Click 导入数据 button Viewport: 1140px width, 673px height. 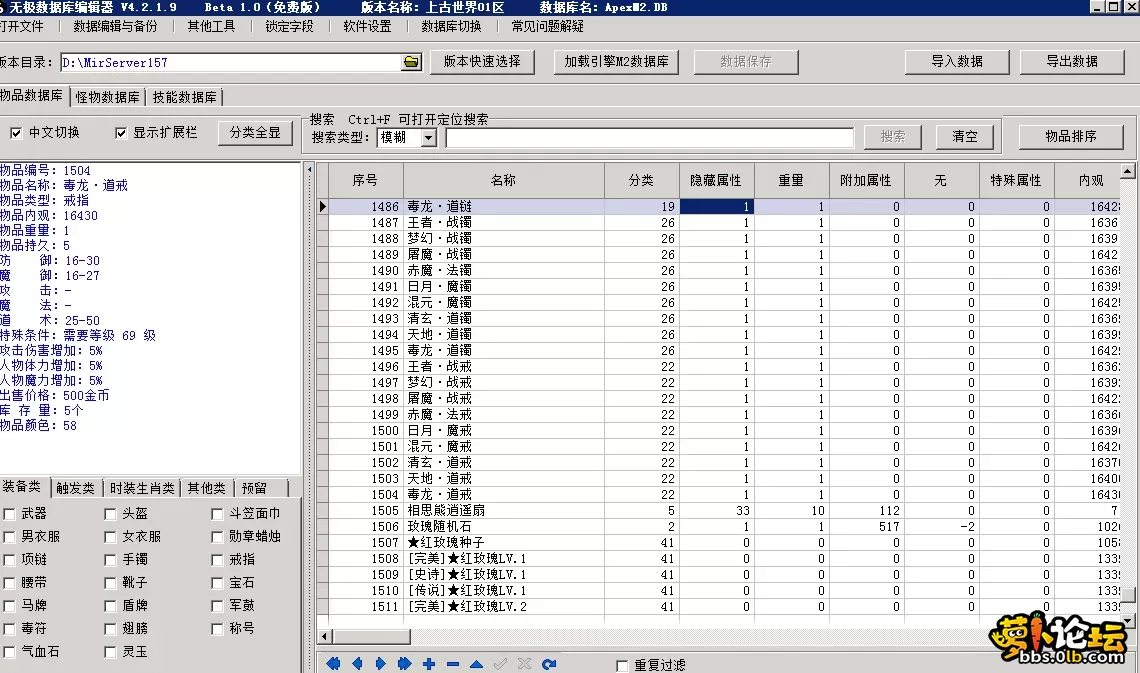point(957,62)
